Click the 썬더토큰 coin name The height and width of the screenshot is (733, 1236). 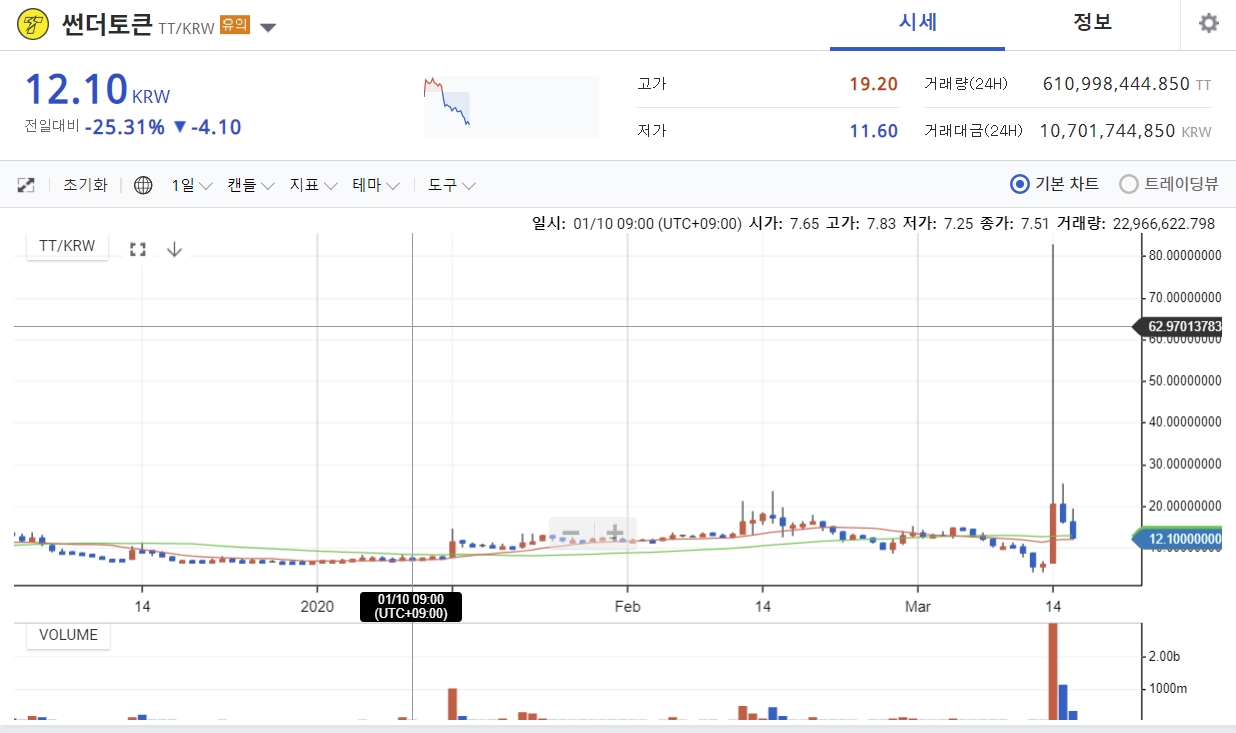tap(107, 24)
